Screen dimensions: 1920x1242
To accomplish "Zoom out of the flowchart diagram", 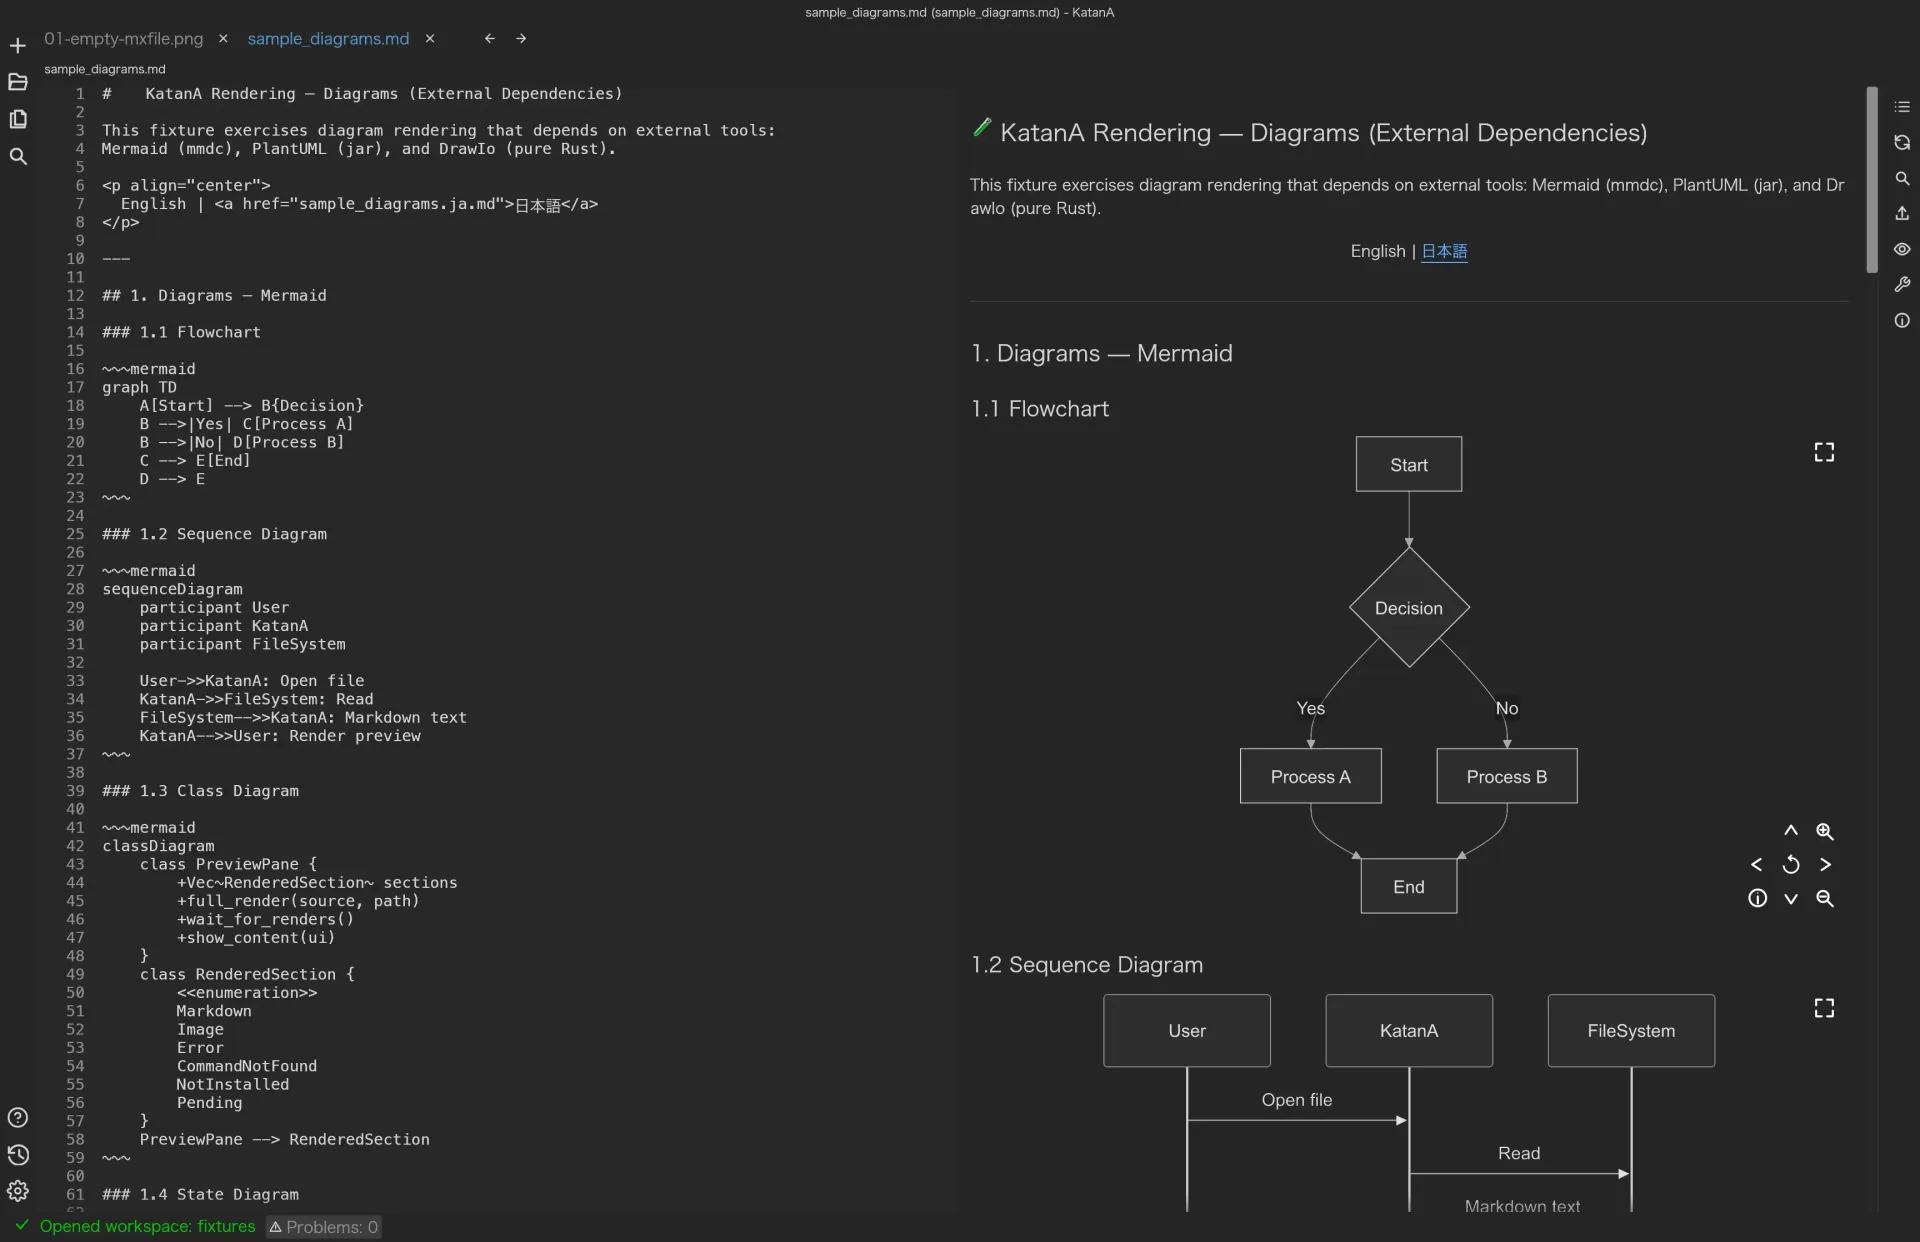I will click(x=1825, y=898).
